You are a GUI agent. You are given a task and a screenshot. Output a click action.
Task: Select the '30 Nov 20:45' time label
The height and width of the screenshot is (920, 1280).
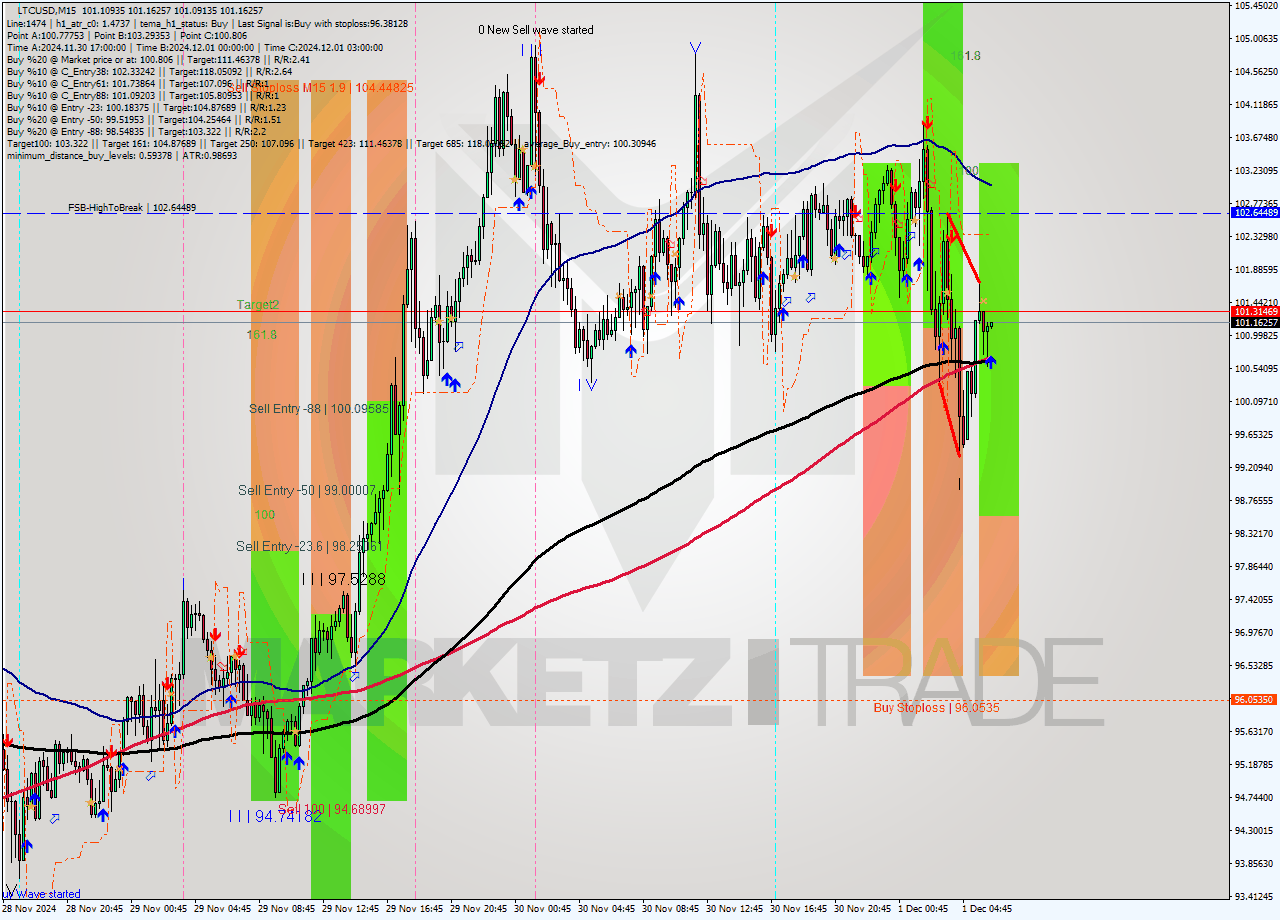863,909
